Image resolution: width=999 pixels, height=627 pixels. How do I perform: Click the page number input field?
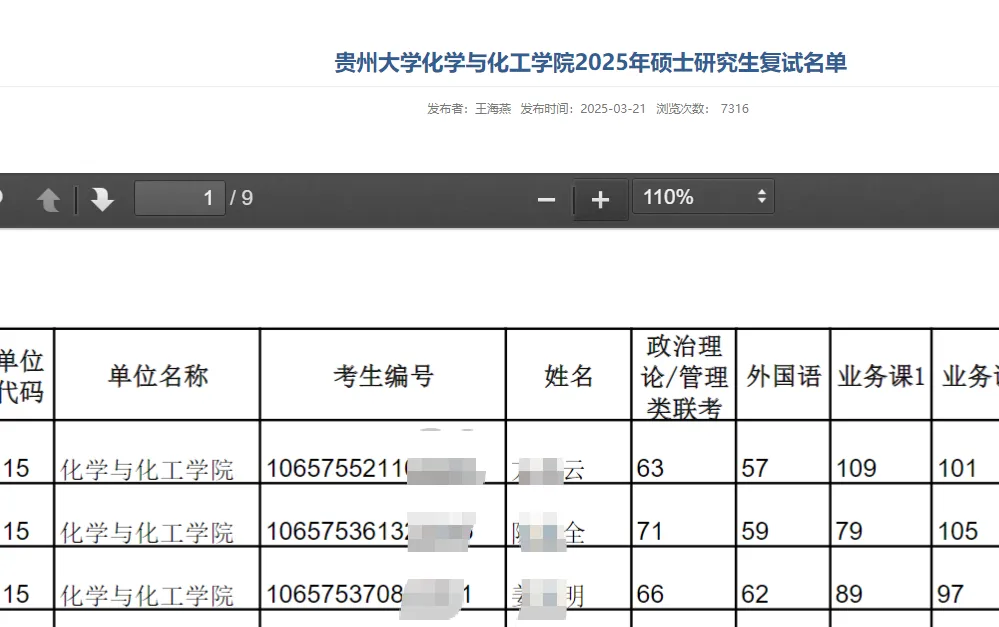tap(180, 198)
